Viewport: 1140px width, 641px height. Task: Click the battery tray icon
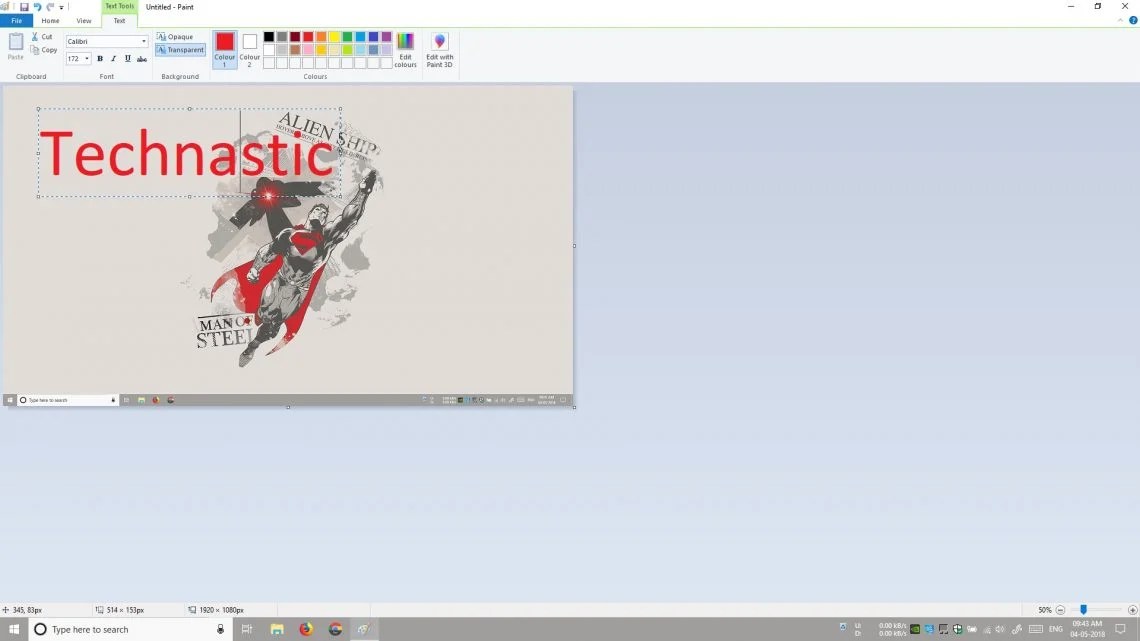[x=972, y=629]
